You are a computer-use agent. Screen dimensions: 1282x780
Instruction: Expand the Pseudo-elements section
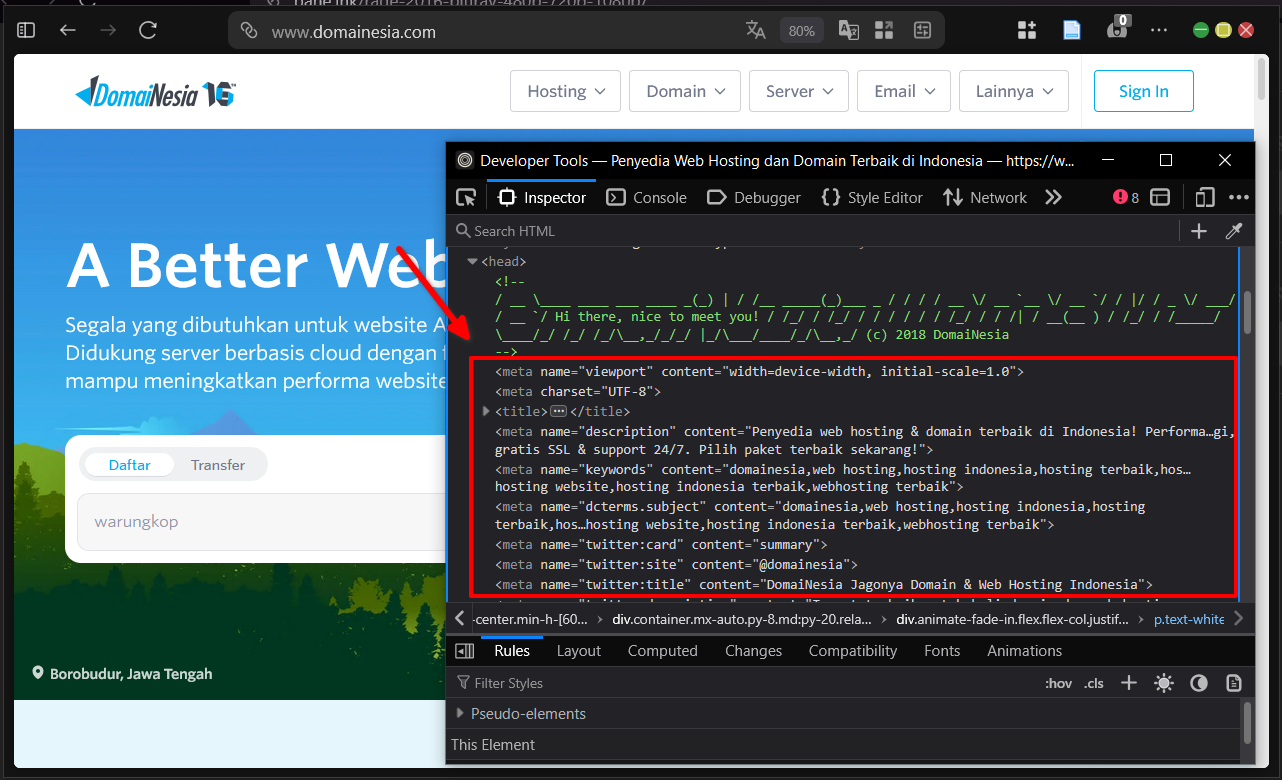pyautogui.click(x=460, y=713)
